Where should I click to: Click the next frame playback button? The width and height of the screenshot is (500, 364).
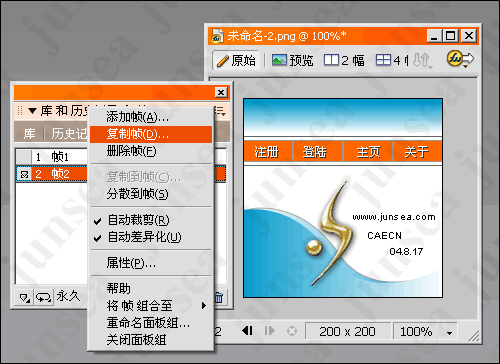point(269,331)
